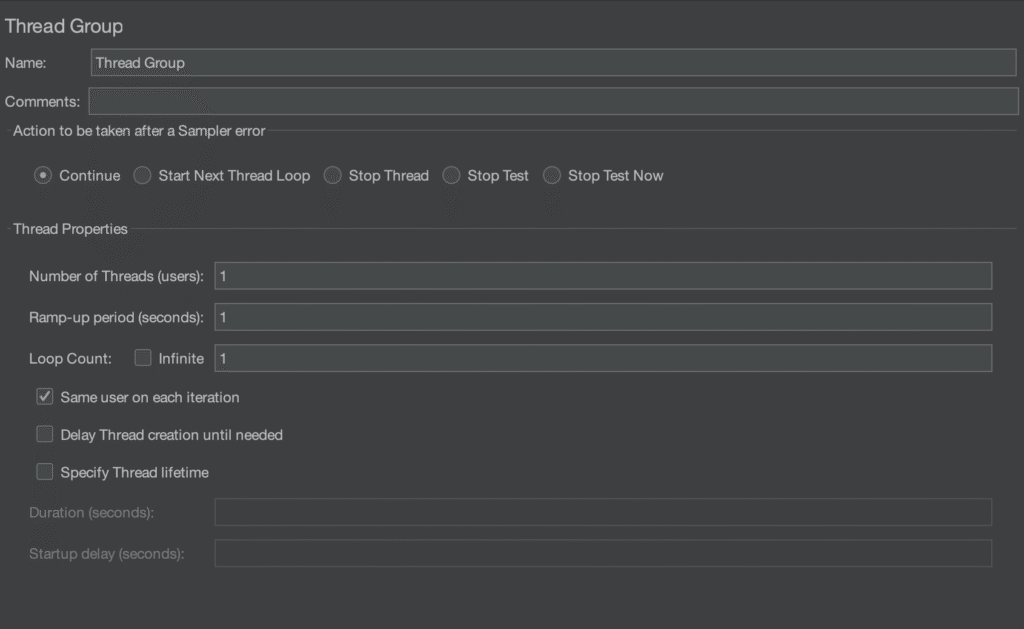
Task: Focus the Startup delay (seconds) field
Action: (602, 553)
